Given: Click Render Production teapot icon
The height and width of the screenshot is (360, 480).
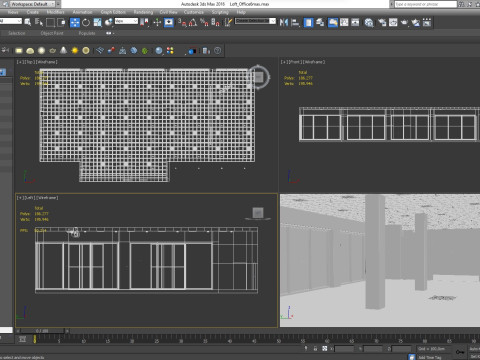Looking at the screenshot, I should [404, 22].
